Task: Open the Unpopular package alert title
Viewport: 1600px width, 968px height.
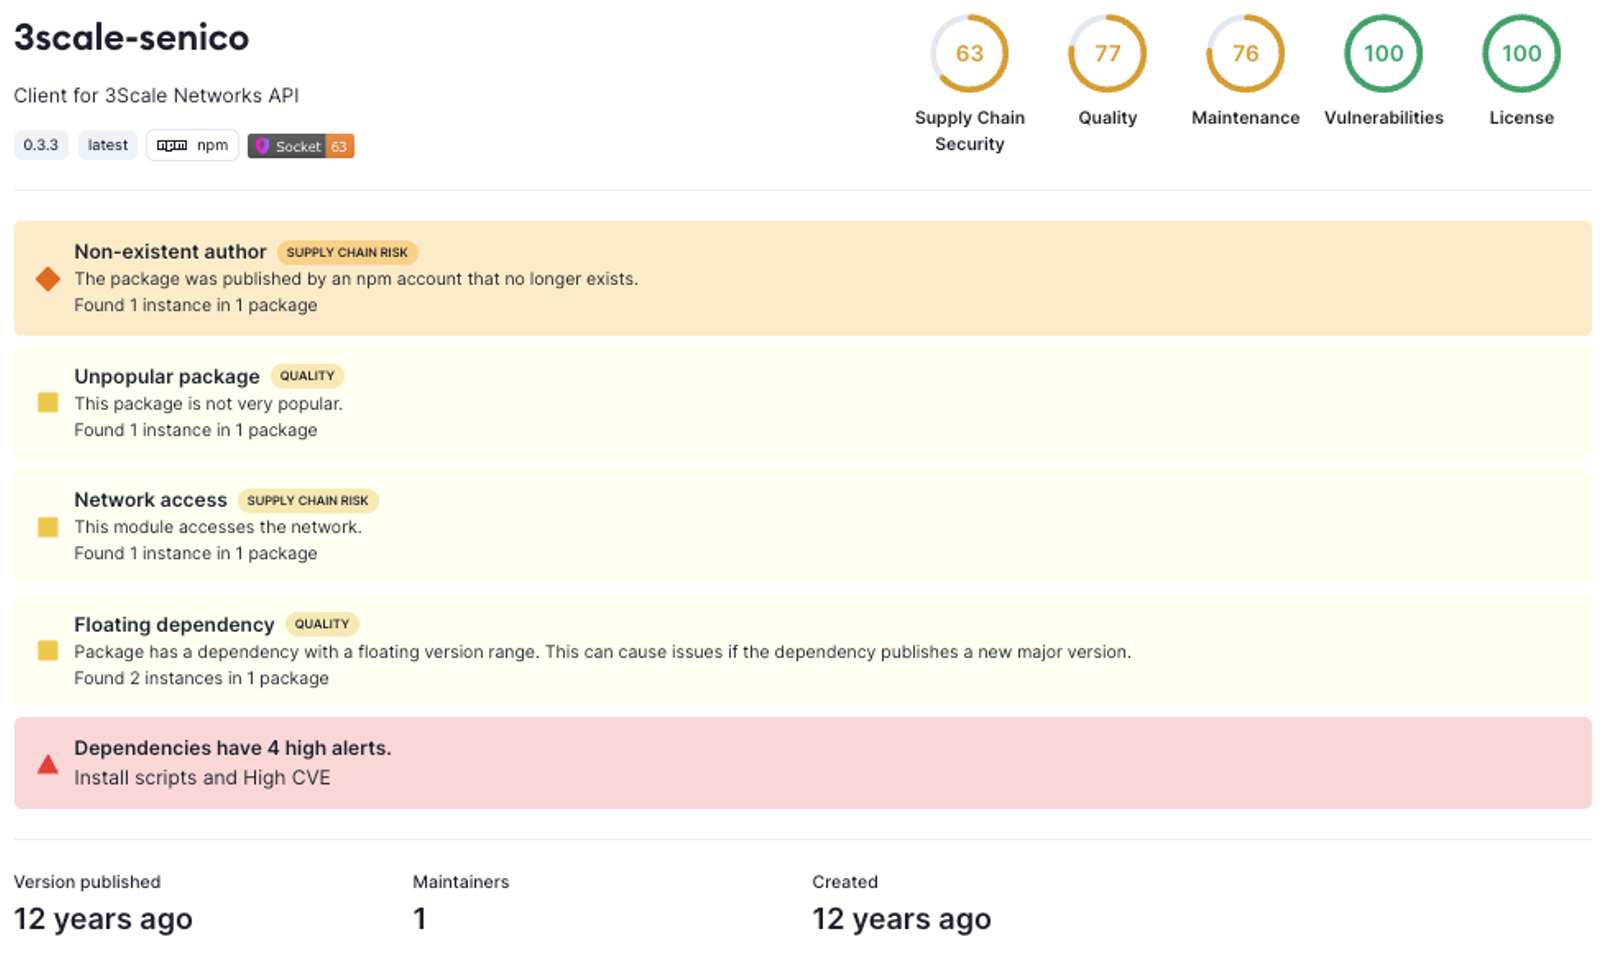Action: (167, 376)
